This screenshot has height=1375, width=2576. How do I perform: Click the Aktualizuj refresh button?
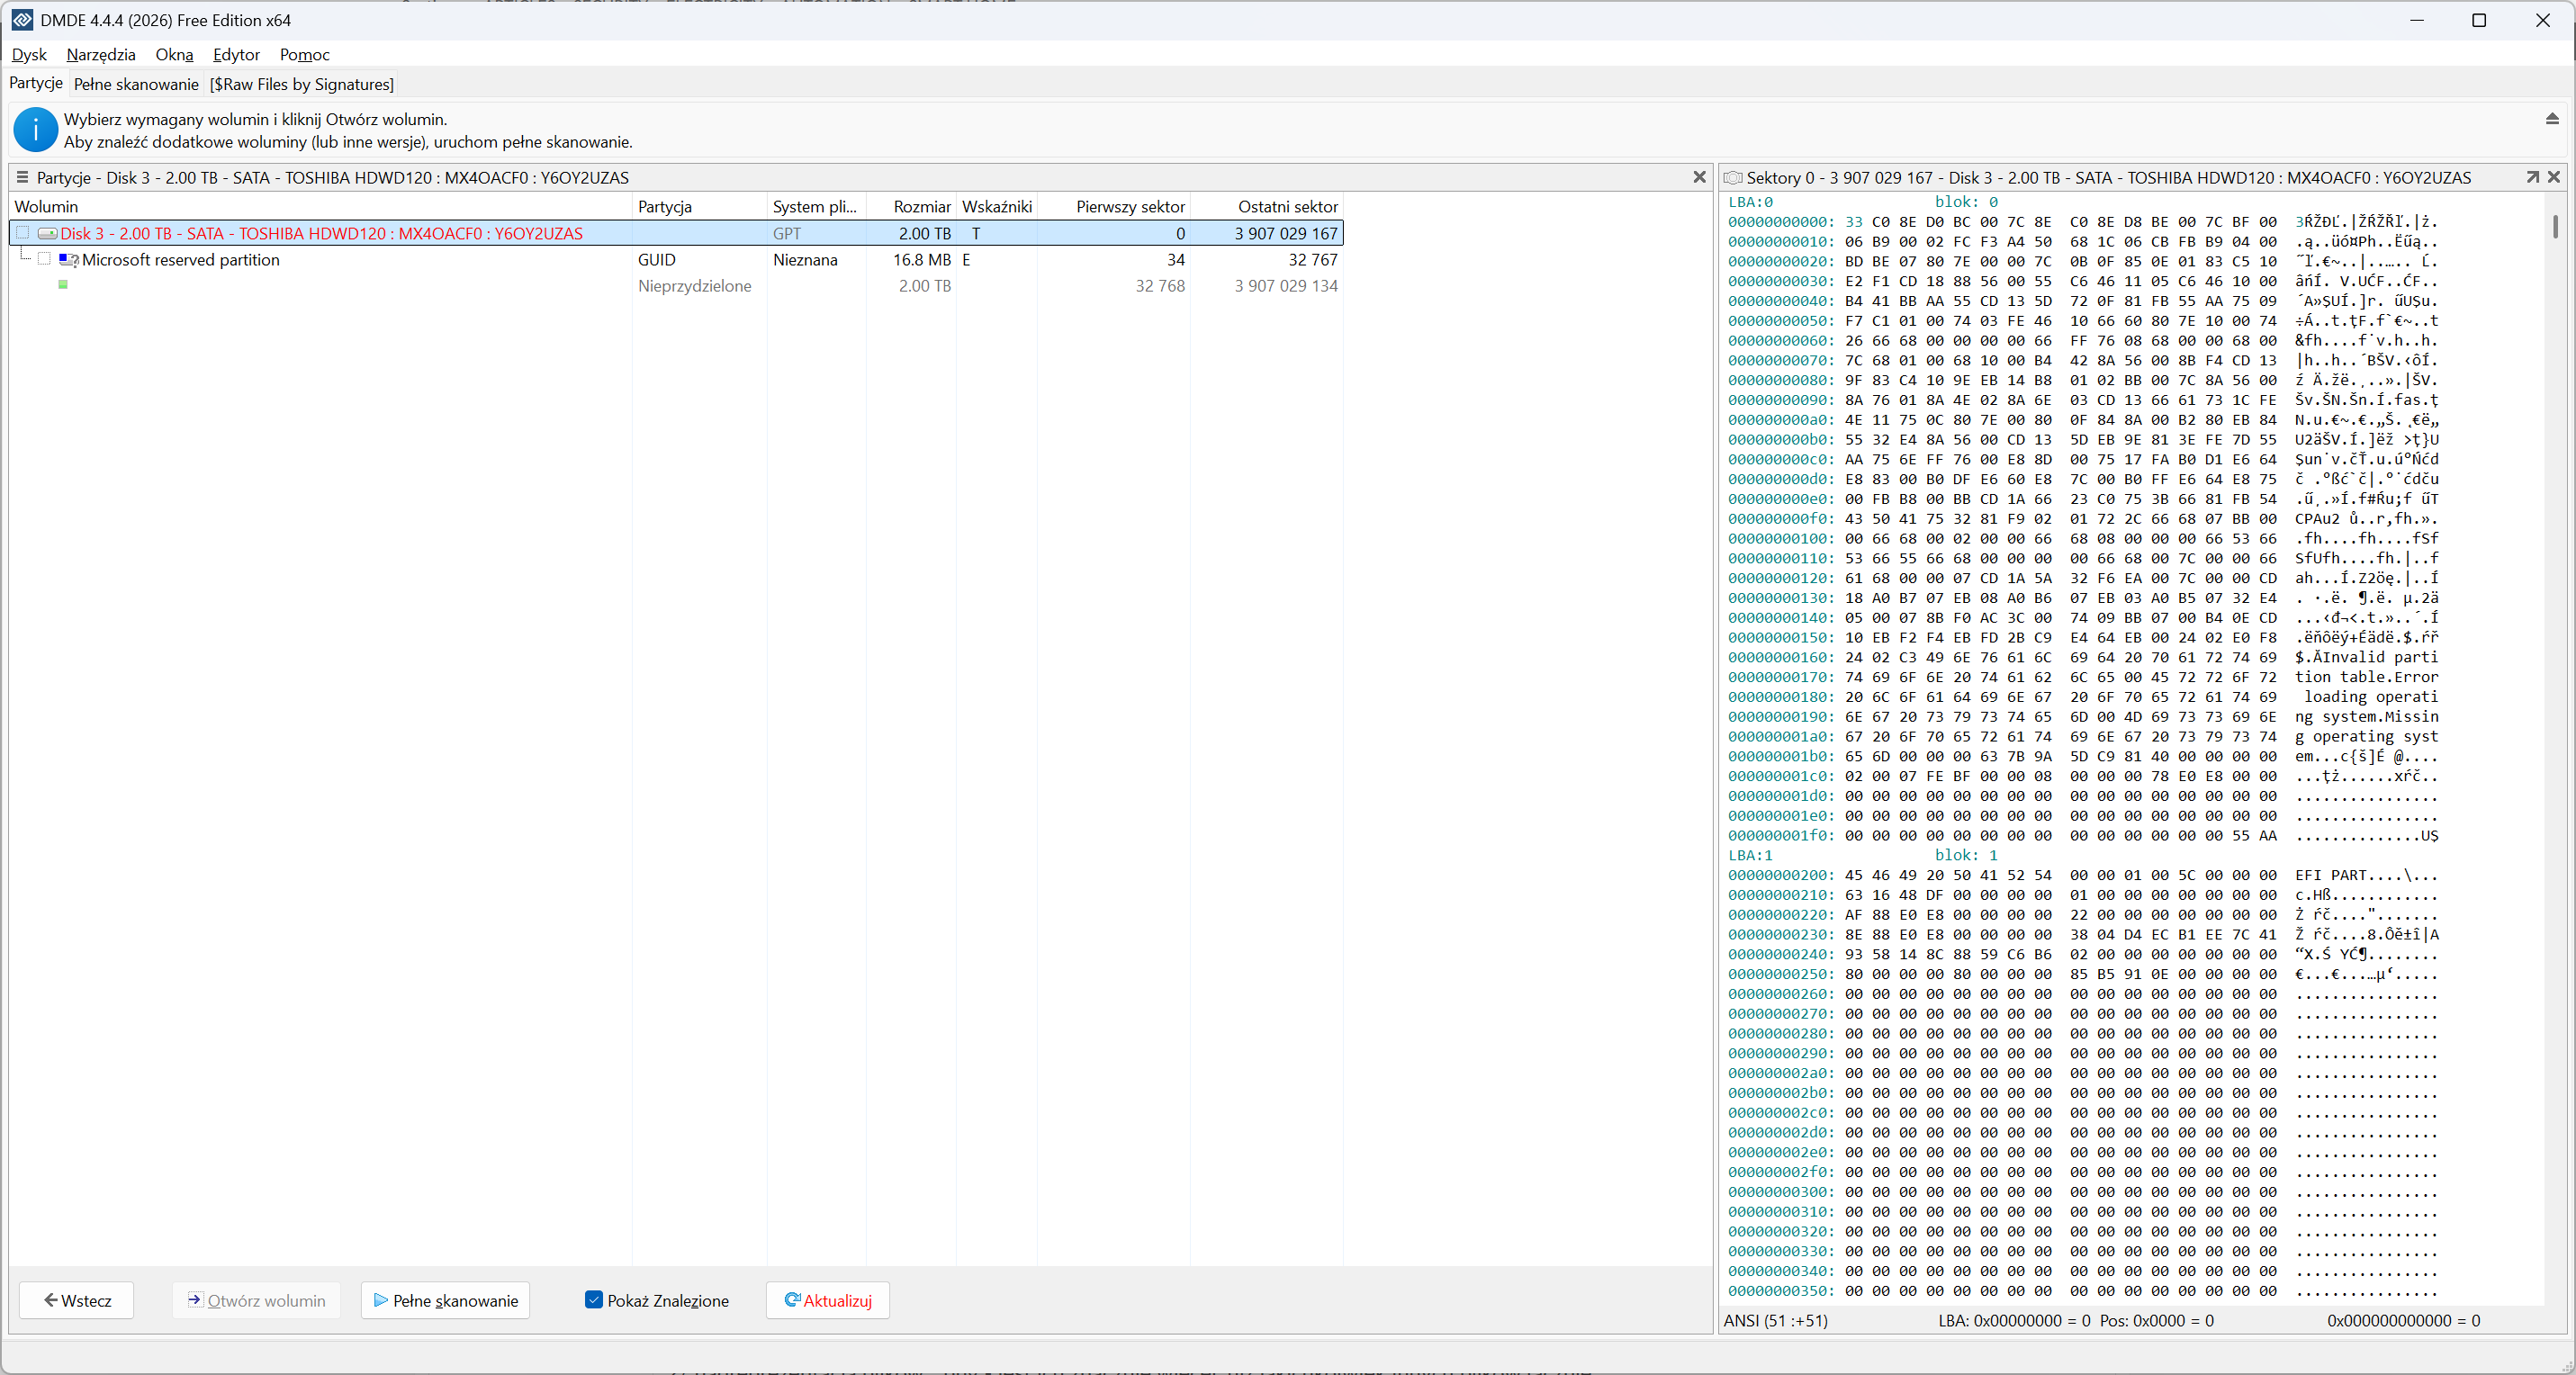(x=828, y=1300)
